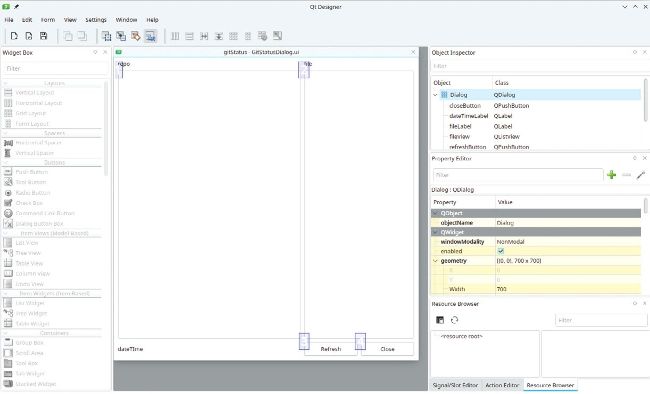Click the Adjust Size toolbar icon

pos(277,36)
